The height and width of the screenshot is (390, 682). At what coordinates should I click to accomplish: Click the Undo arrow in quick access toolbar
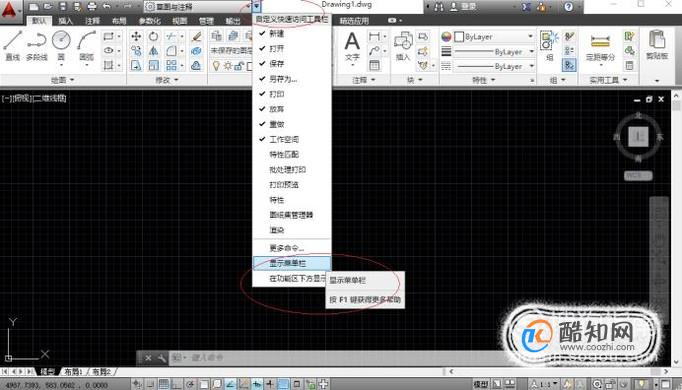107,7
